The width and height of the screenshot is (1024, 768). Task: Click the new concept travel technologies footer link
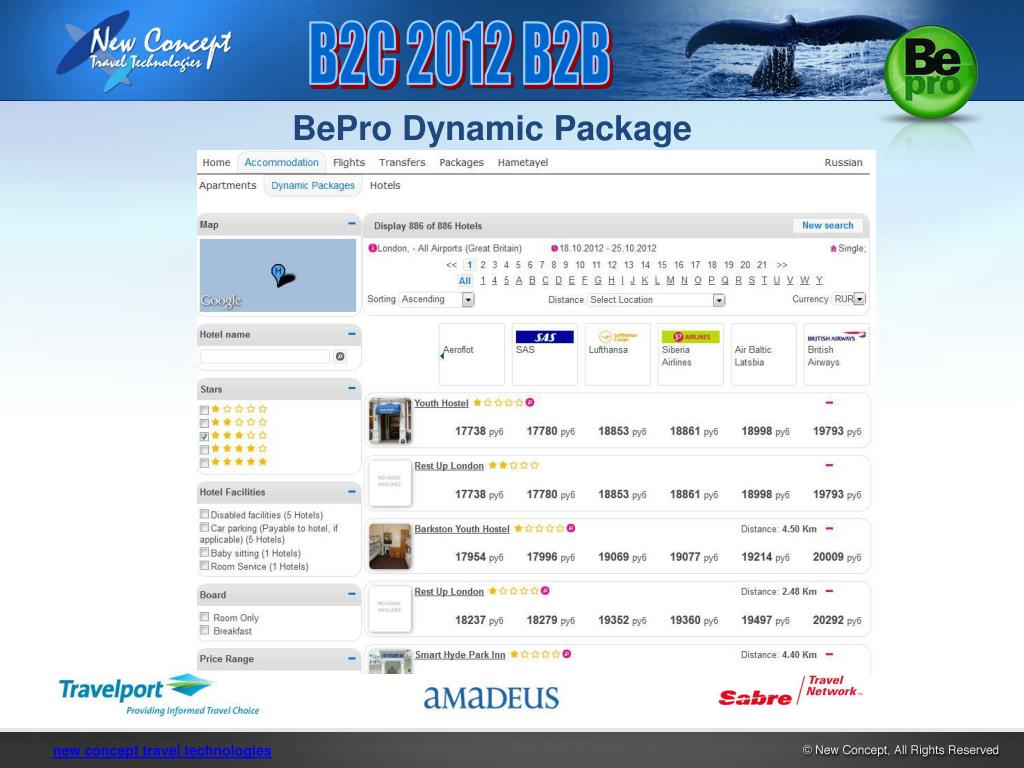(x=162, y=750)
